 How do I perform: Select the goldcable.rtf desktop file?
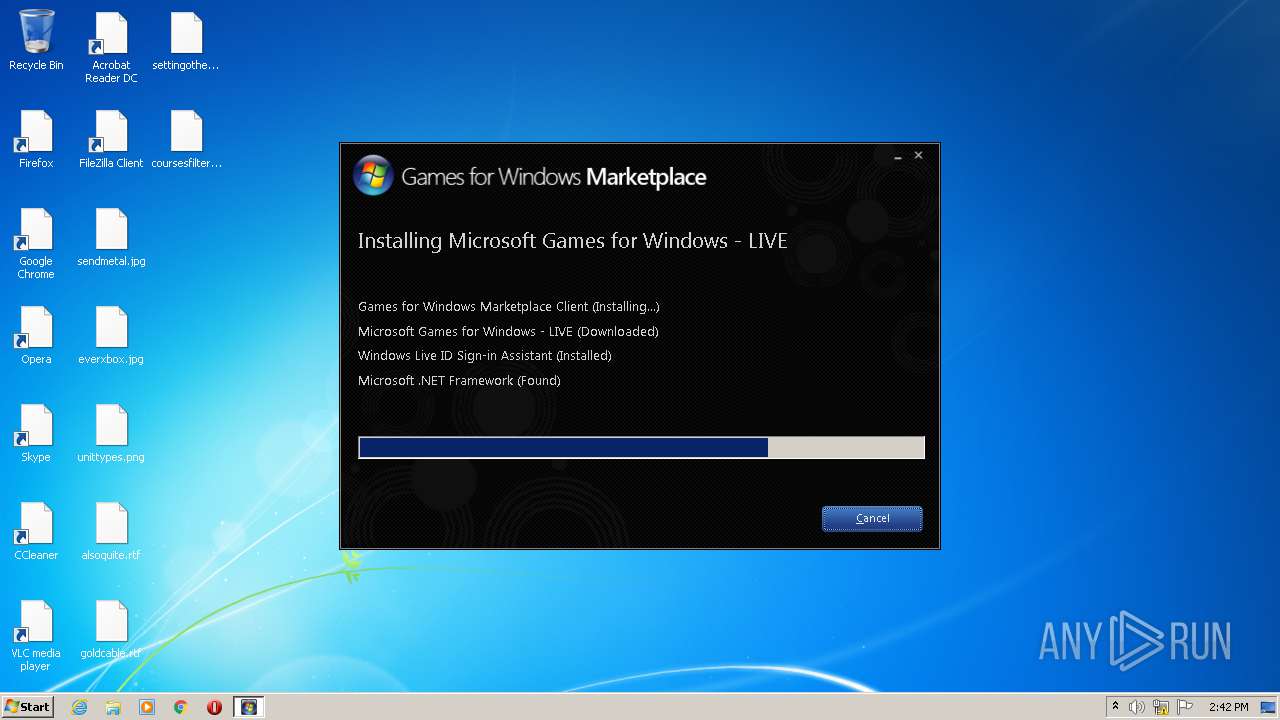[x=111, y=629]
